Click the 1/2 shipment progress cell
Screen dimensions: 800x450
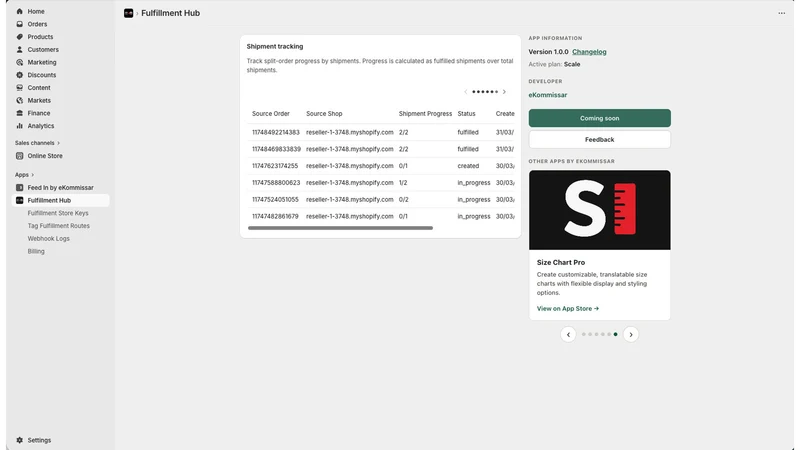point(403,183)
